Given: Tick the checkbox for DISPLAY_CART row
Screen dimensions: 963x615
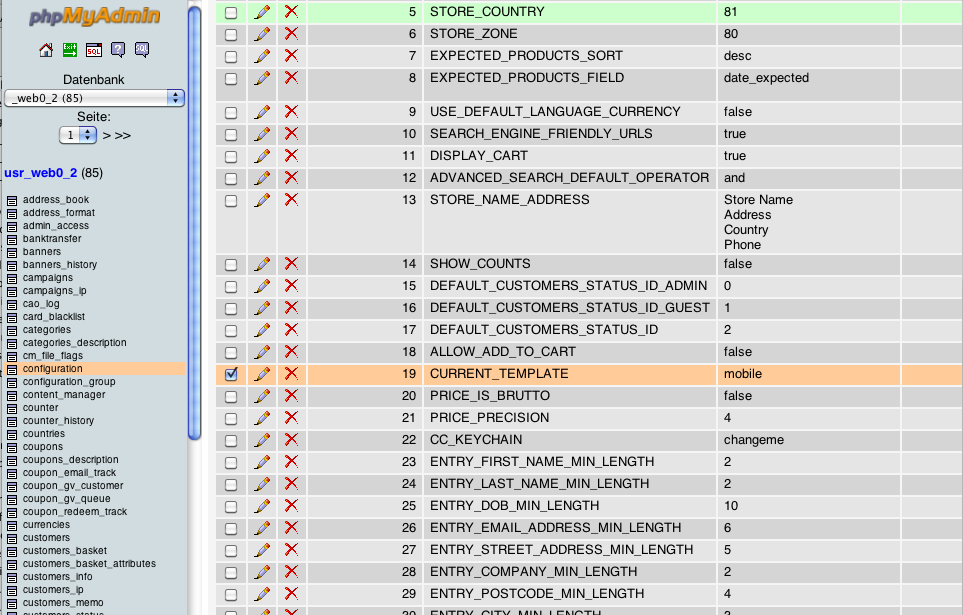Looking at the screenshot, I should [x=232, y=156].
